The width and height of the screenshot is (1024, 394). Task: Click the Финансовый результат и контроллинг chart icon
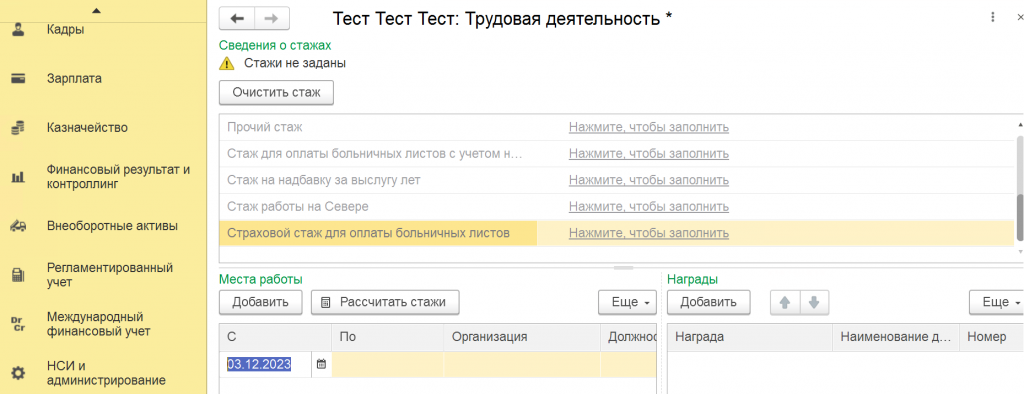pos(19,177)
